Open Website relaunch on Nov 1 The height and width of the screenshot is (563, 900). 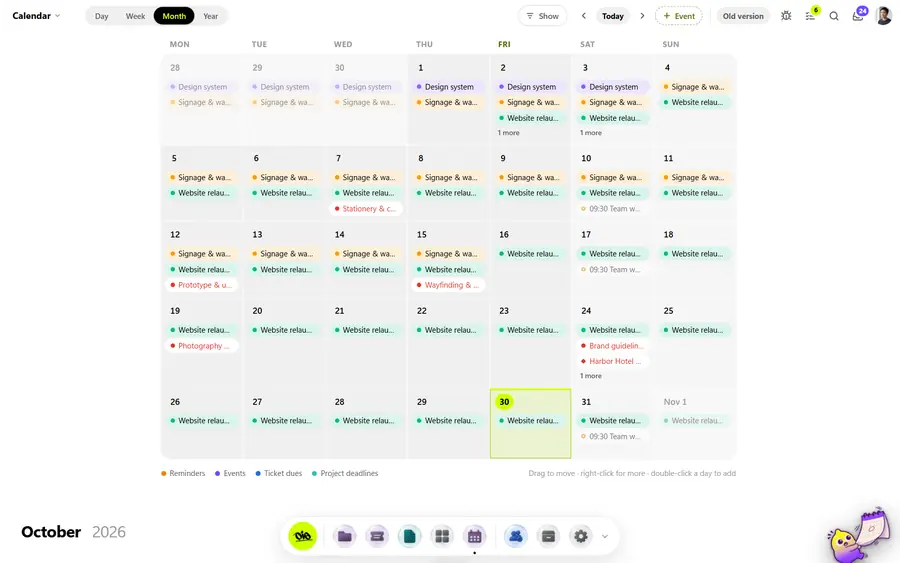pyautogui.click(x=695, y=421)
